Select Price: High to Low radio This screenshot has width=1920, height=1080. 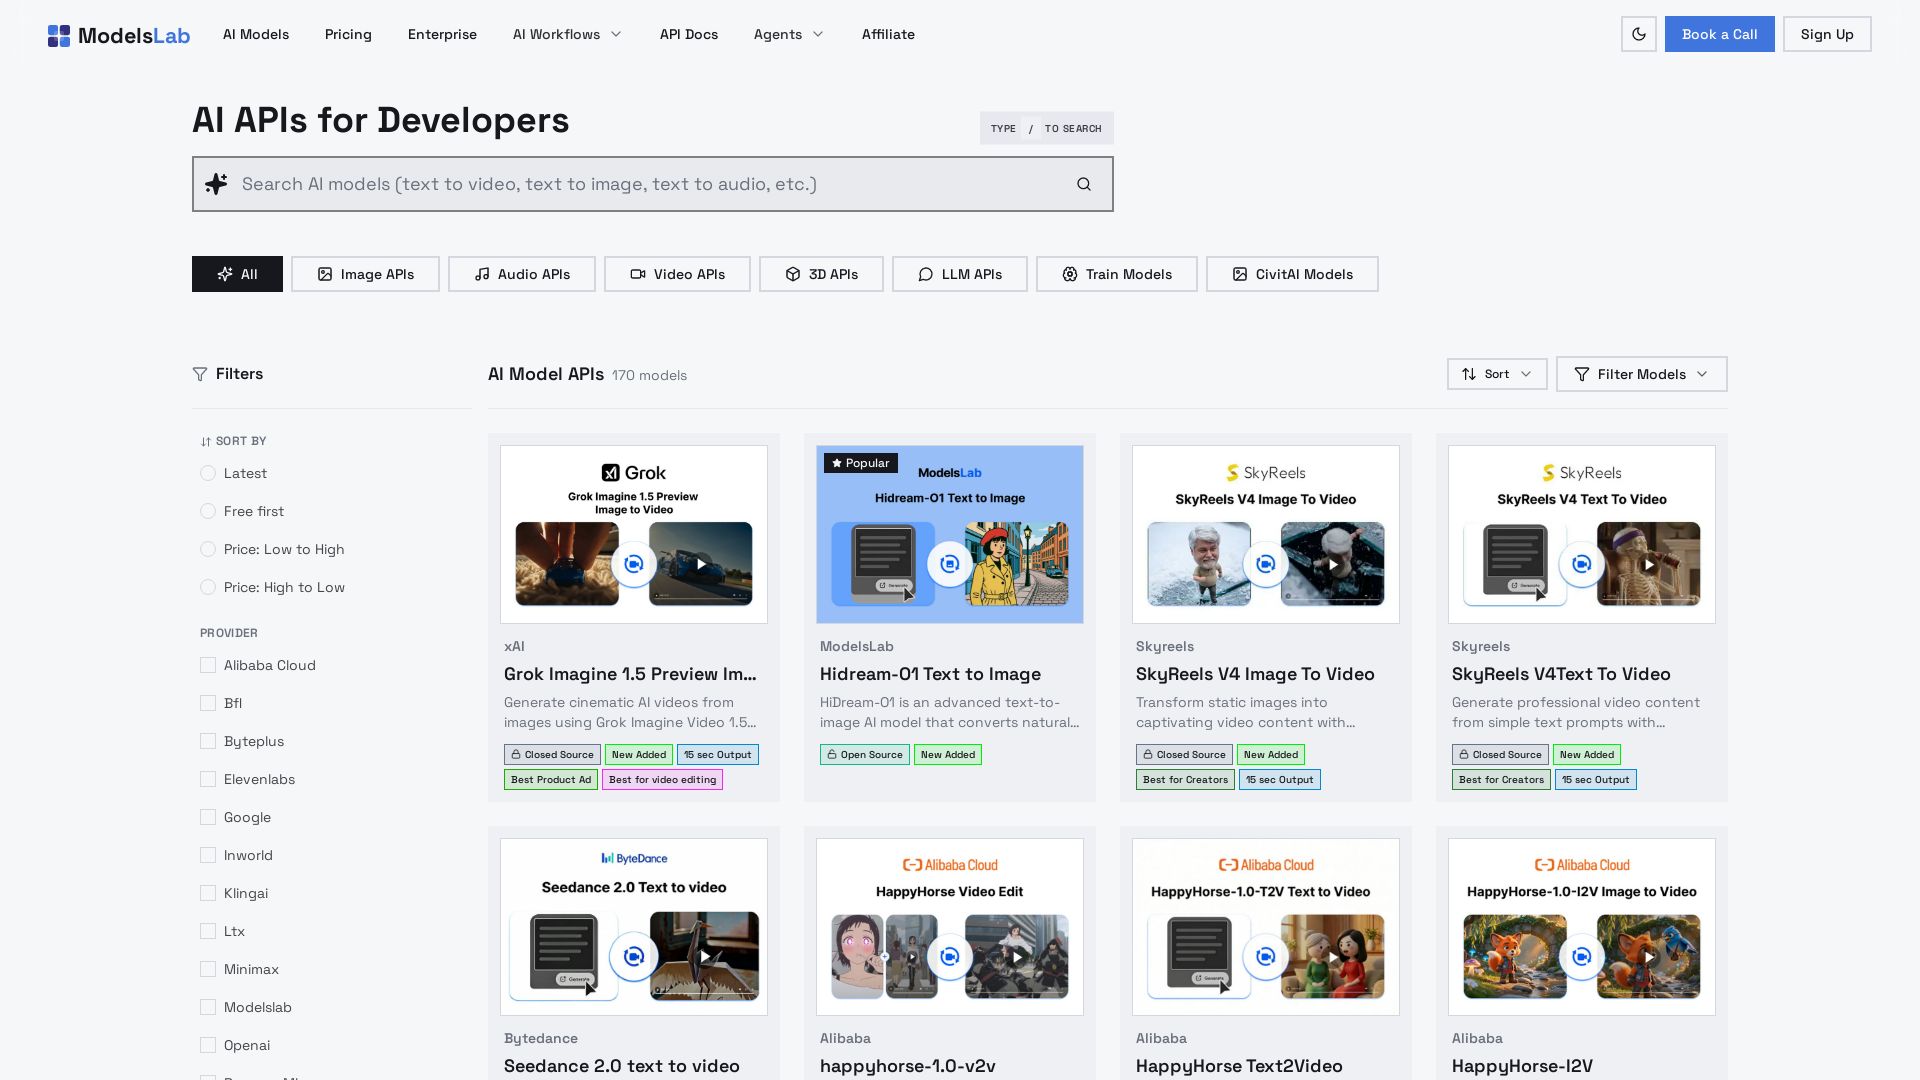coord(208,587)
